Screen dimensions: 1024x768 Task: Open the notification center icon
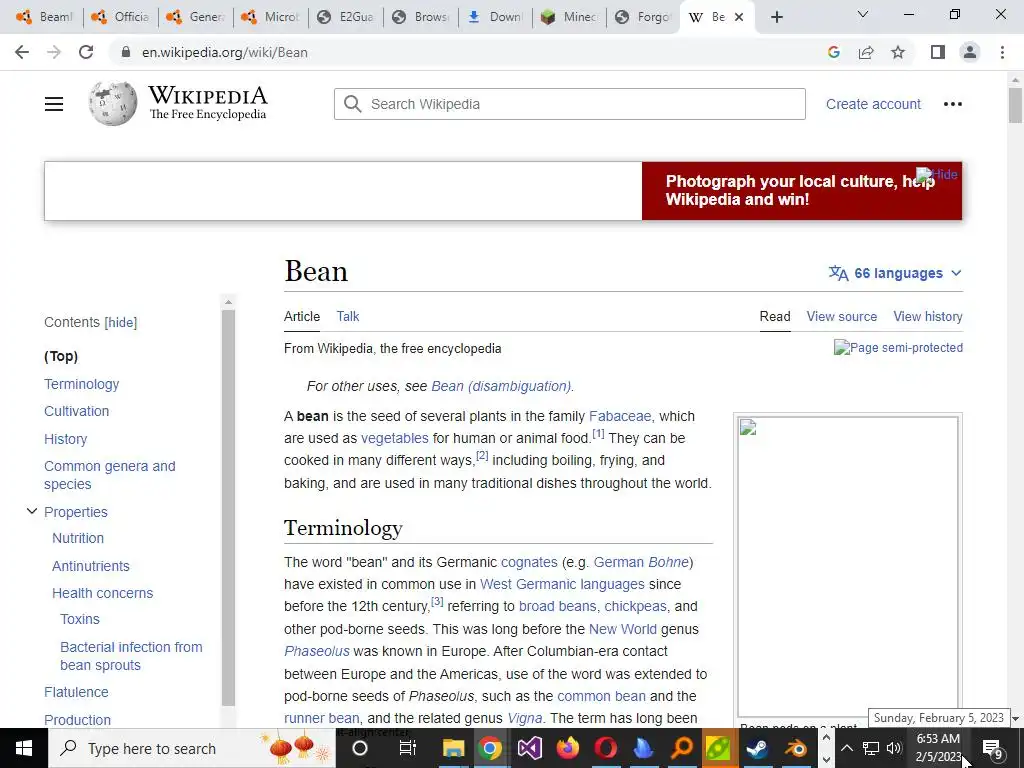(993, 748)
